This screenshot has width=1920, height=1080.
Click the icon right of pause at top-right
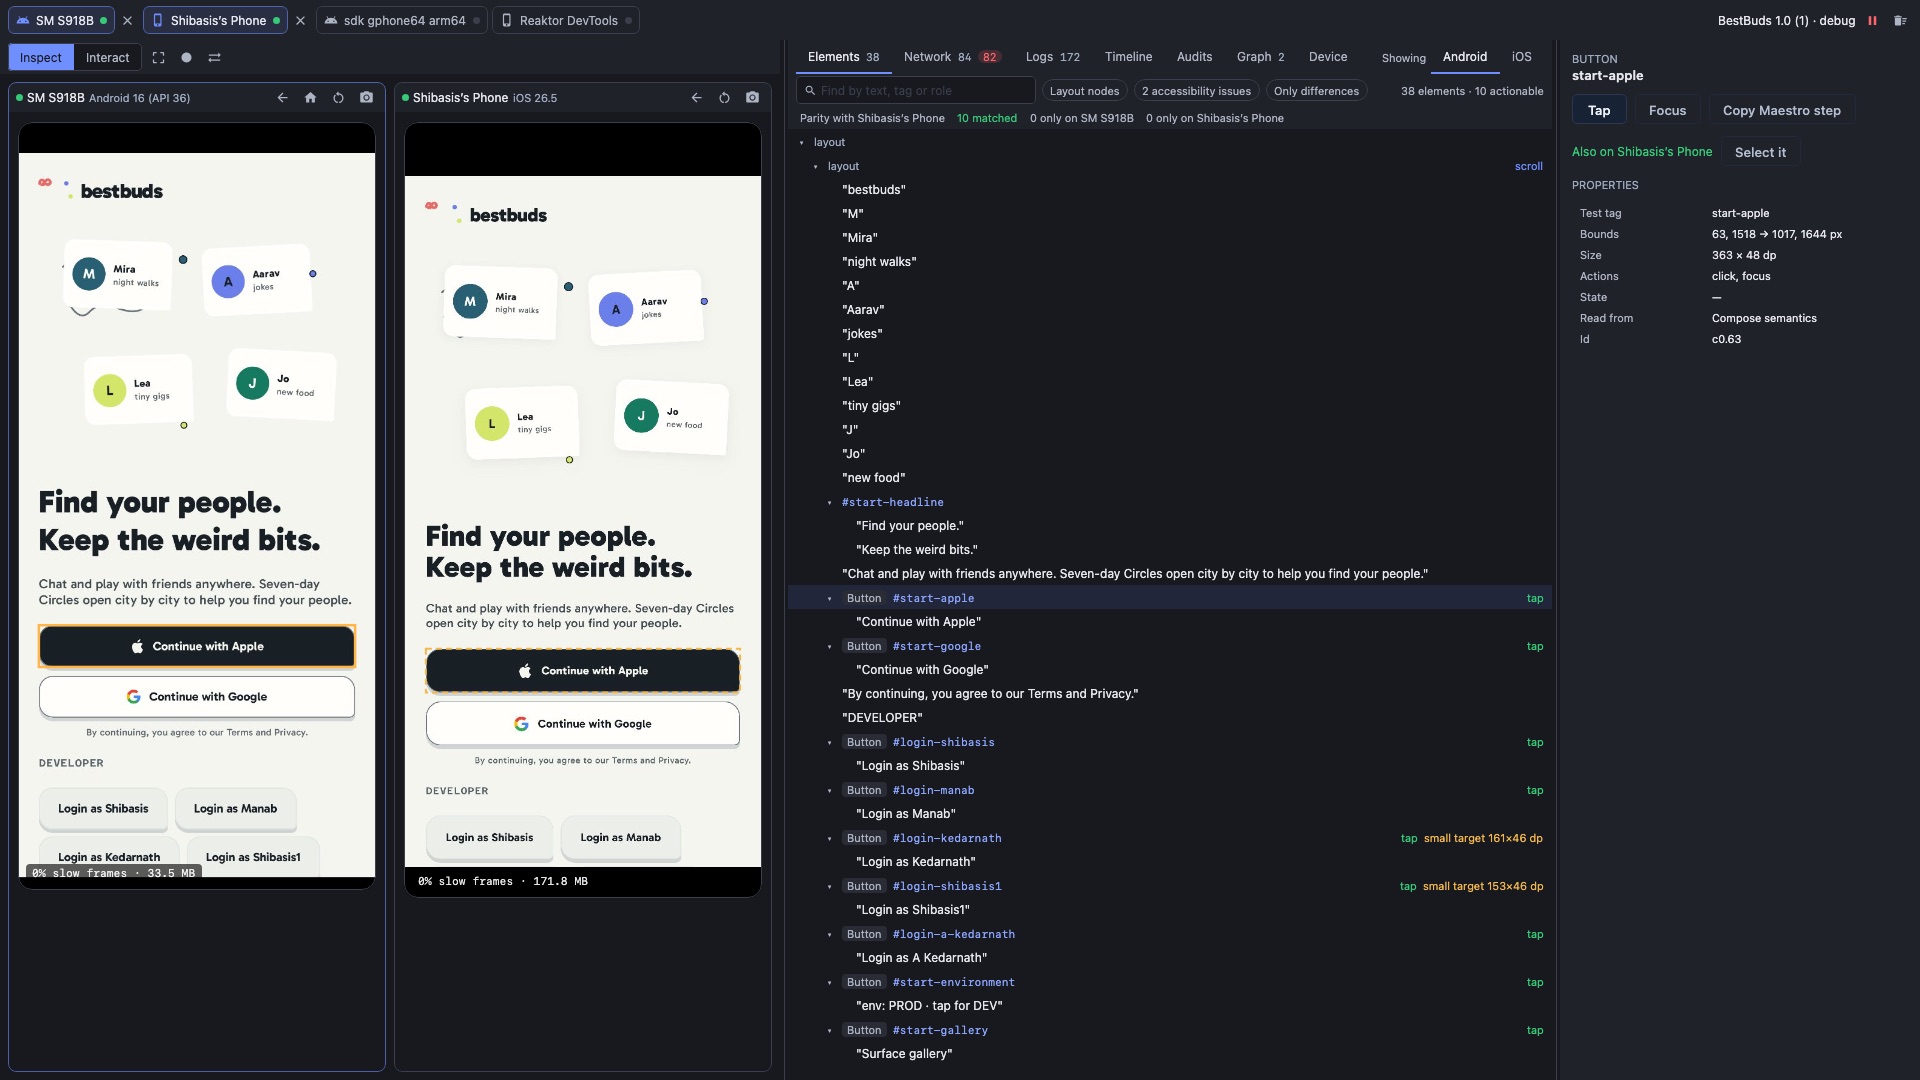tap(1900, 20)
